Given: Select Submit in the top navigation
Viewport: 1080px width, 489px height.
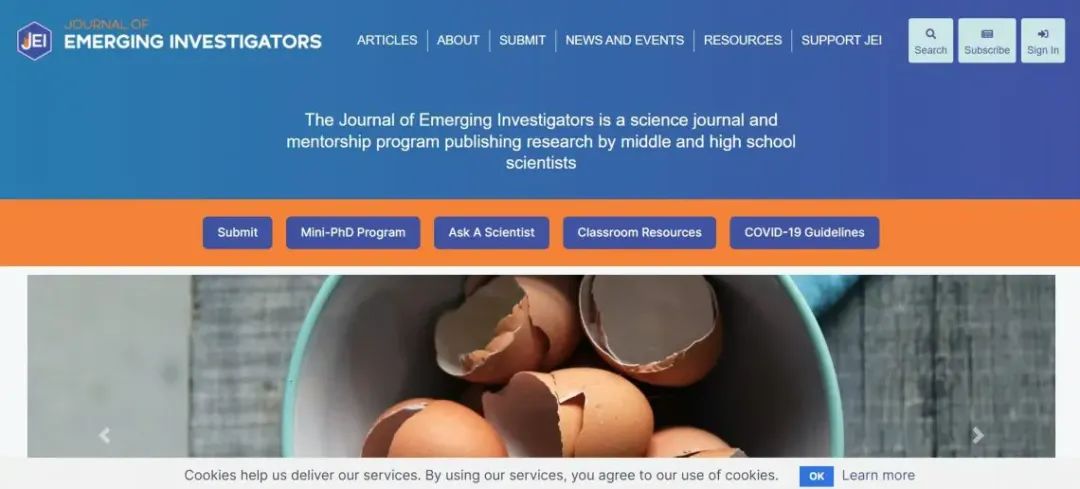Looking at the screenshot, I should click(x=522, y=40).
